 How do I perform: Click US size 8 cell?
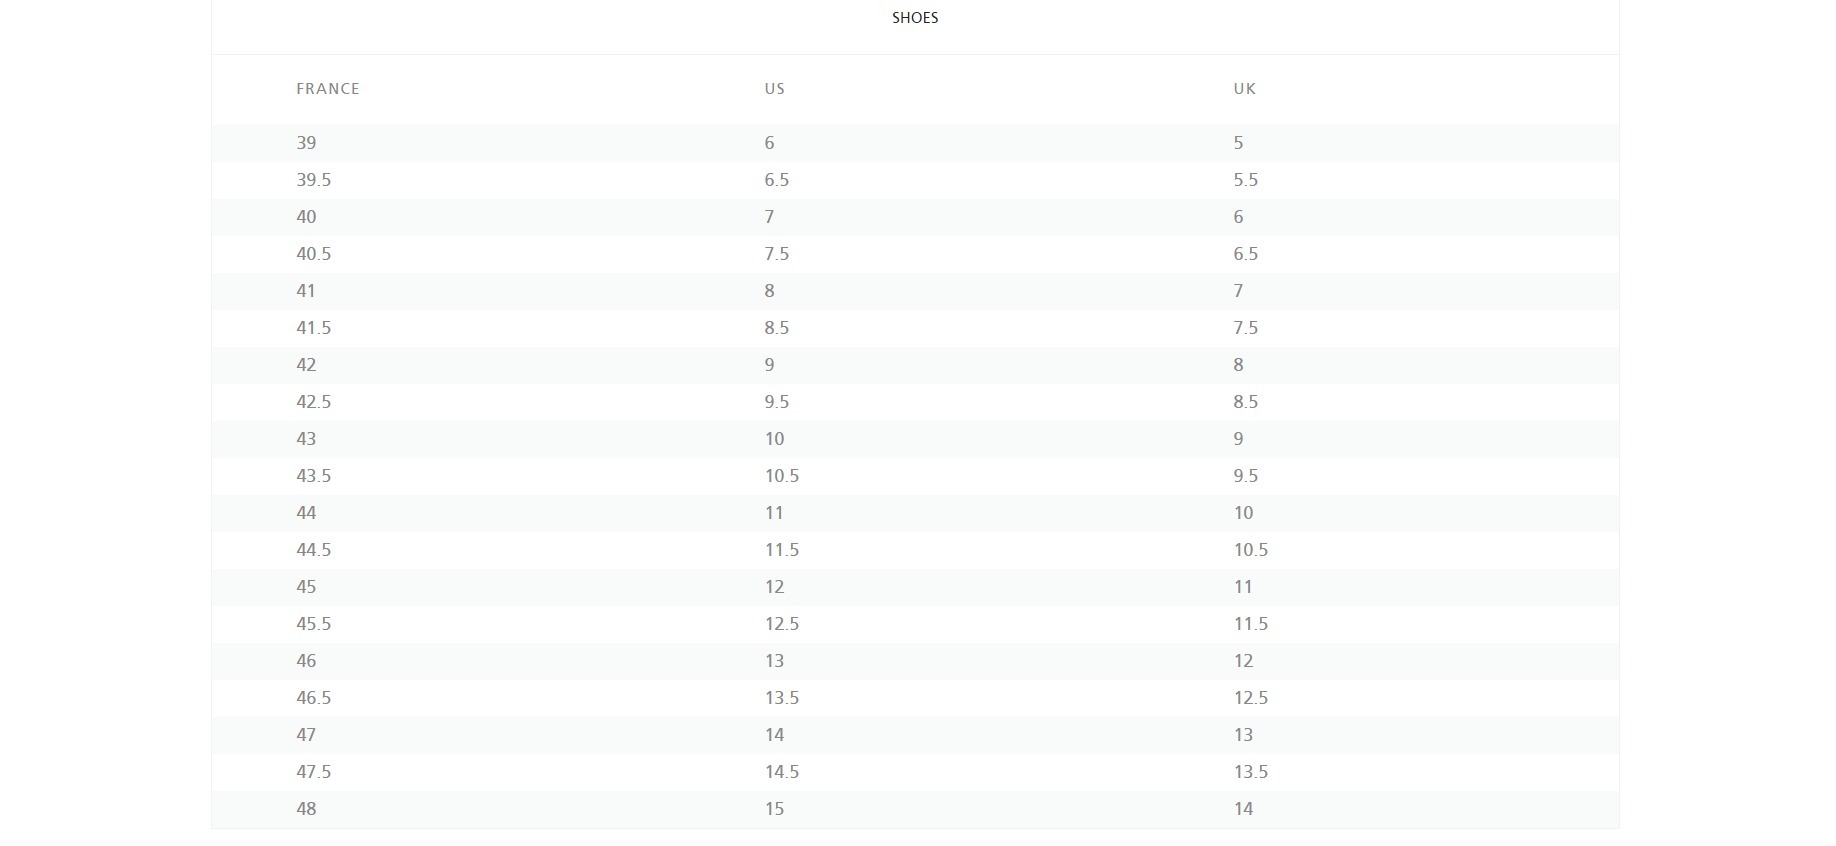tap(770, 291)
